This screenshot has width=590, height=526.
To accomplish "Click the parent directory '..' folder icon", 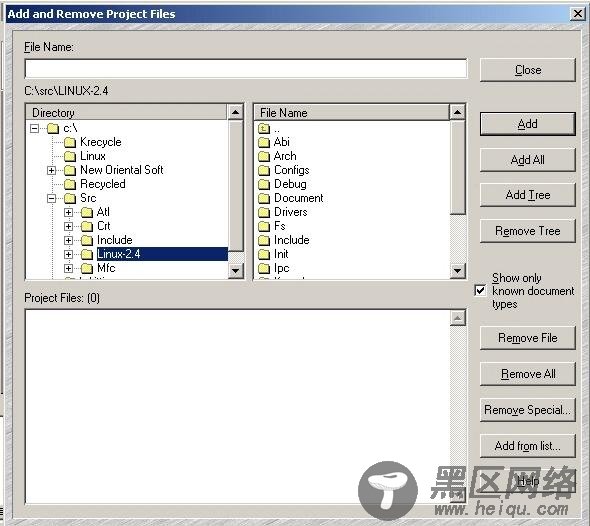I will [264, 129].
